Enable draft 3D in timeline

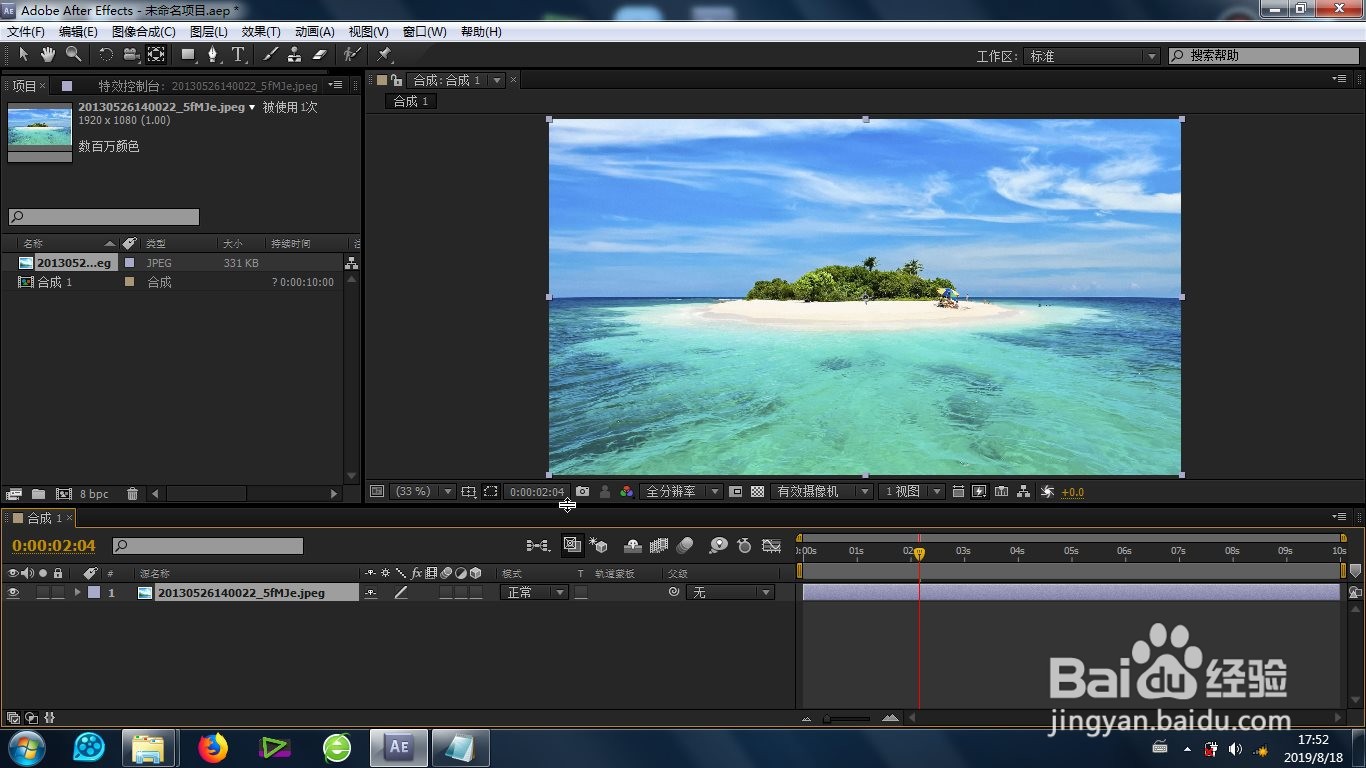[x=599, y=545]
